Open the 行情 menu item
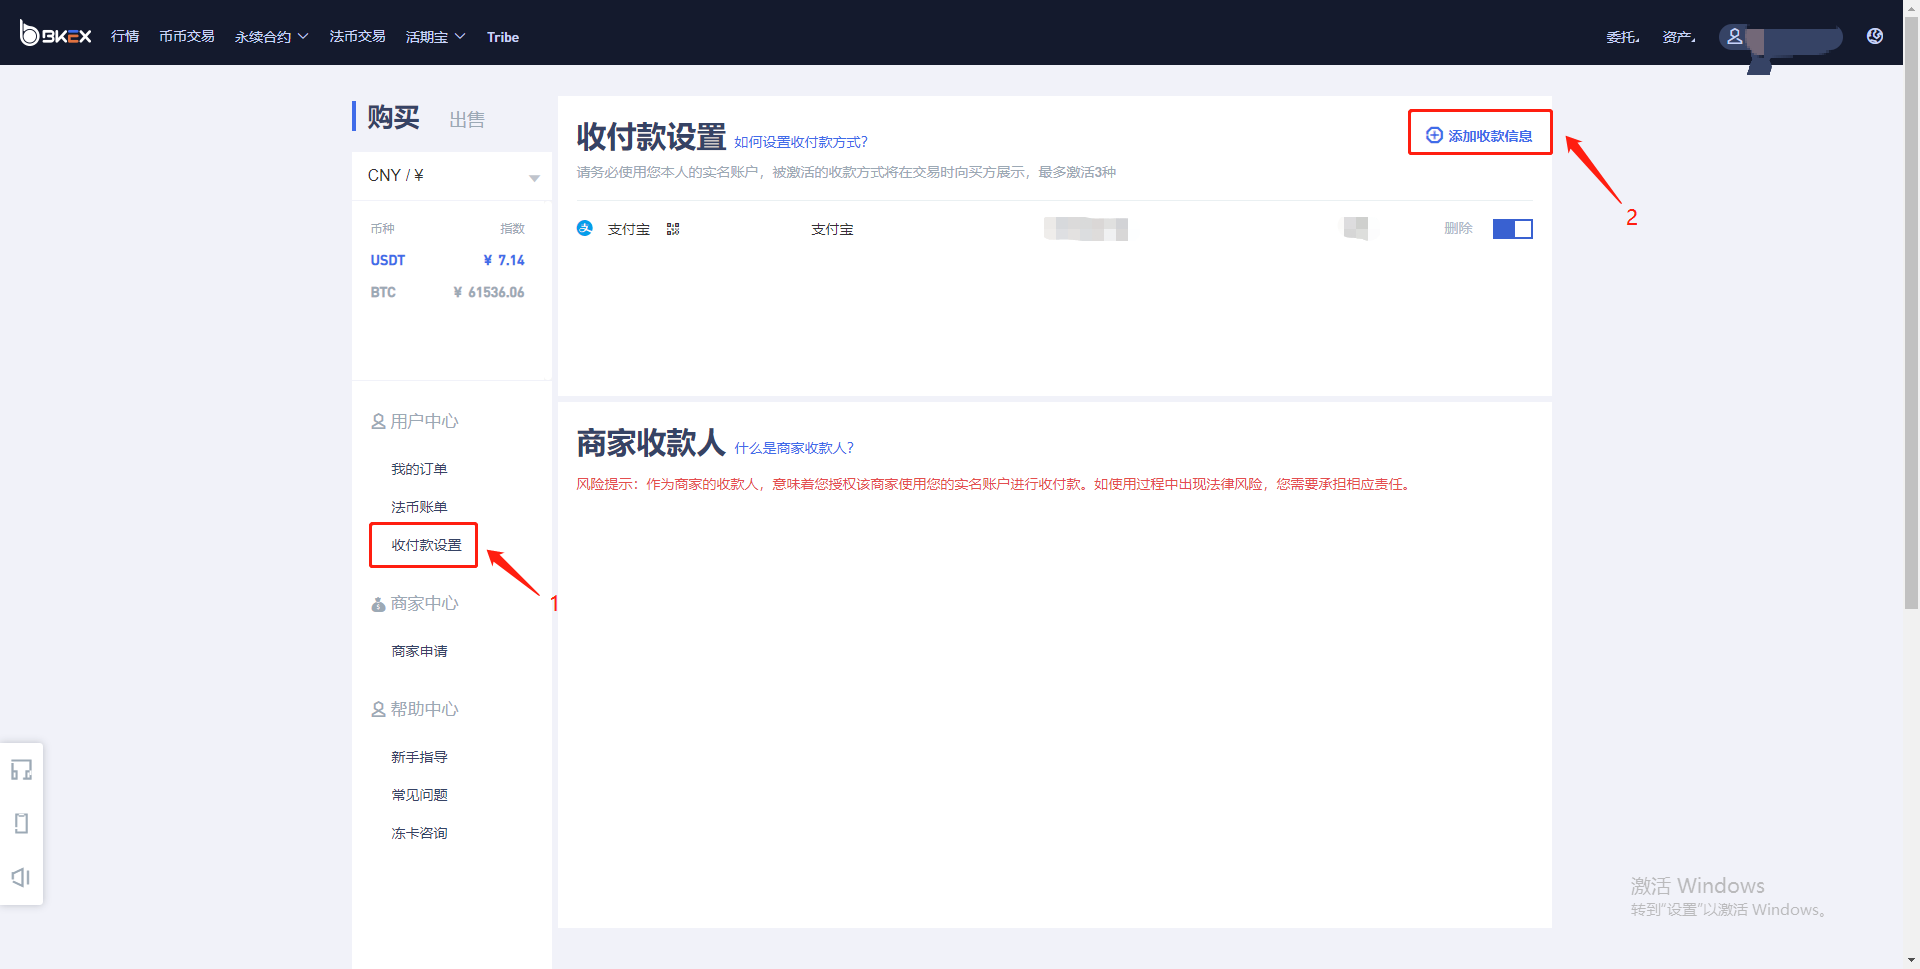Viewport: 1920px width, 969px height. [125, 36]
